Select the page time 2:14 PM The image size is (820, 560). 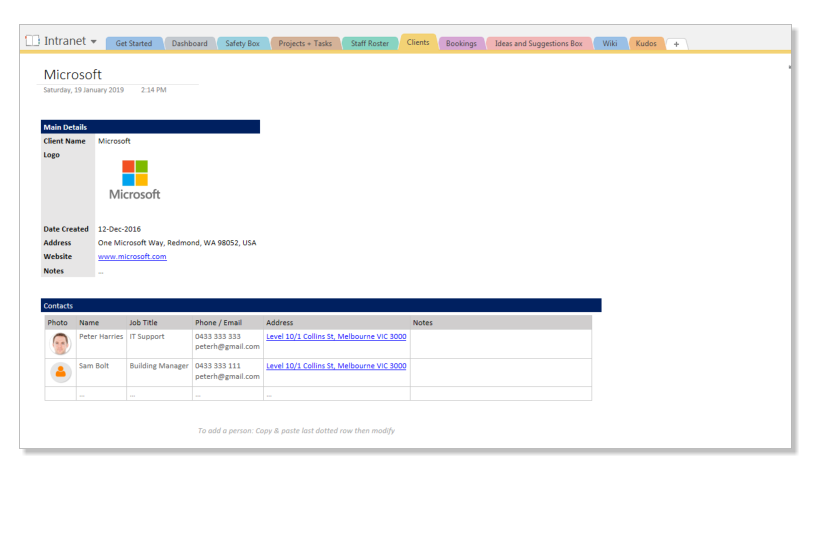(154, 90)
